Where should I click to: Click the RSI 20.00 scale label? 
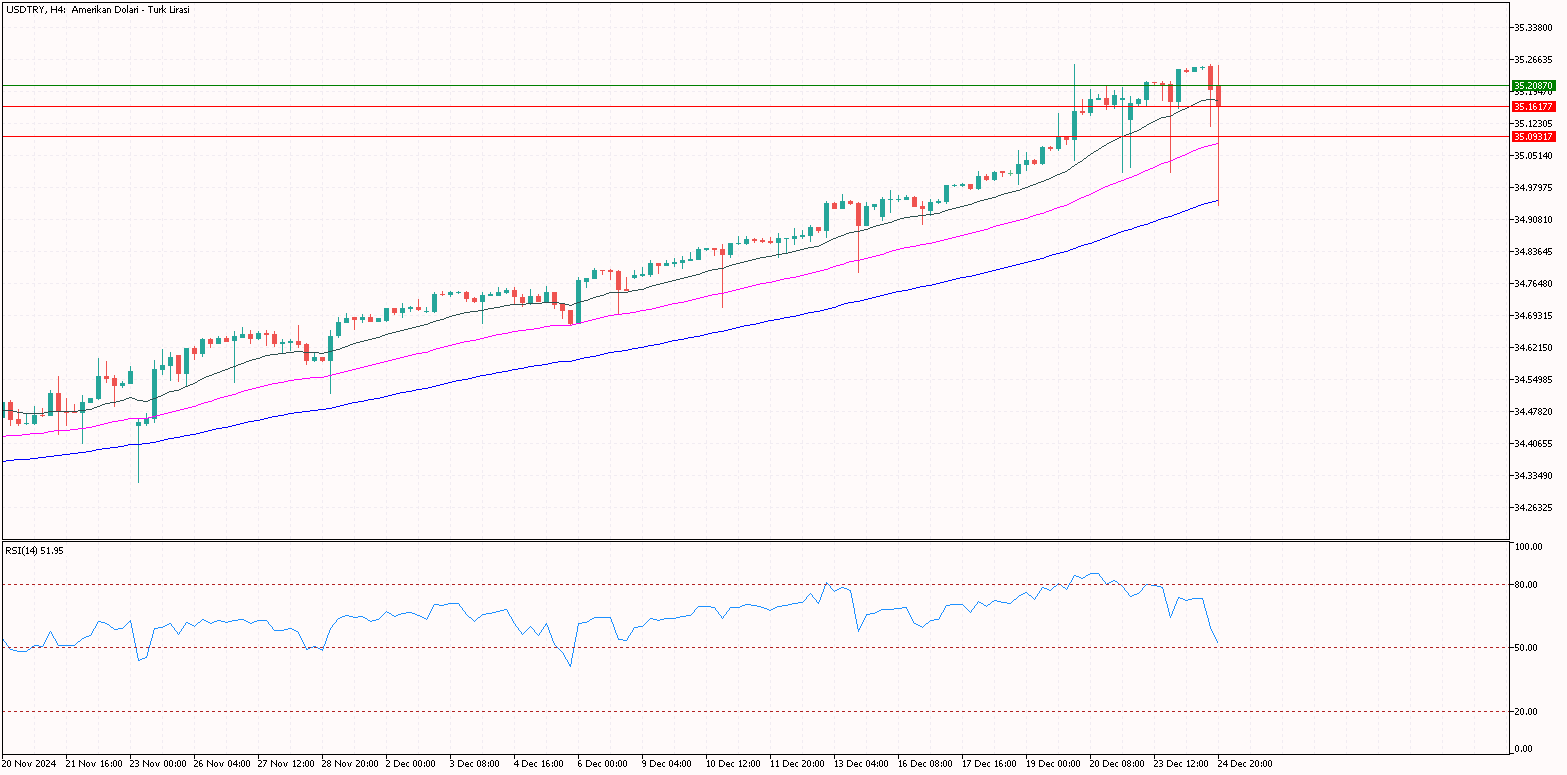(1527, 712)
